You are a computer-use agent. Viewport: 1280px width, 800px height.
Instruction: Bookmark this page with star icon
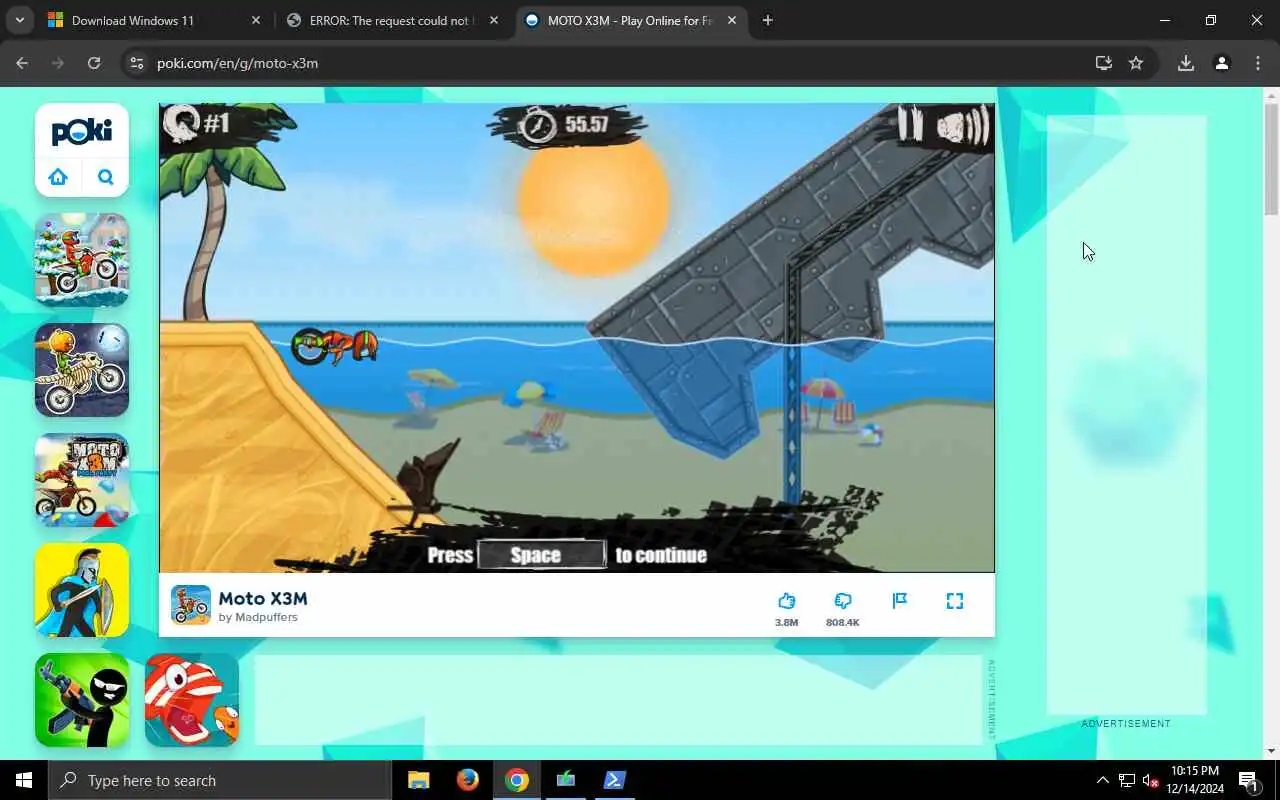point(1136,63)
